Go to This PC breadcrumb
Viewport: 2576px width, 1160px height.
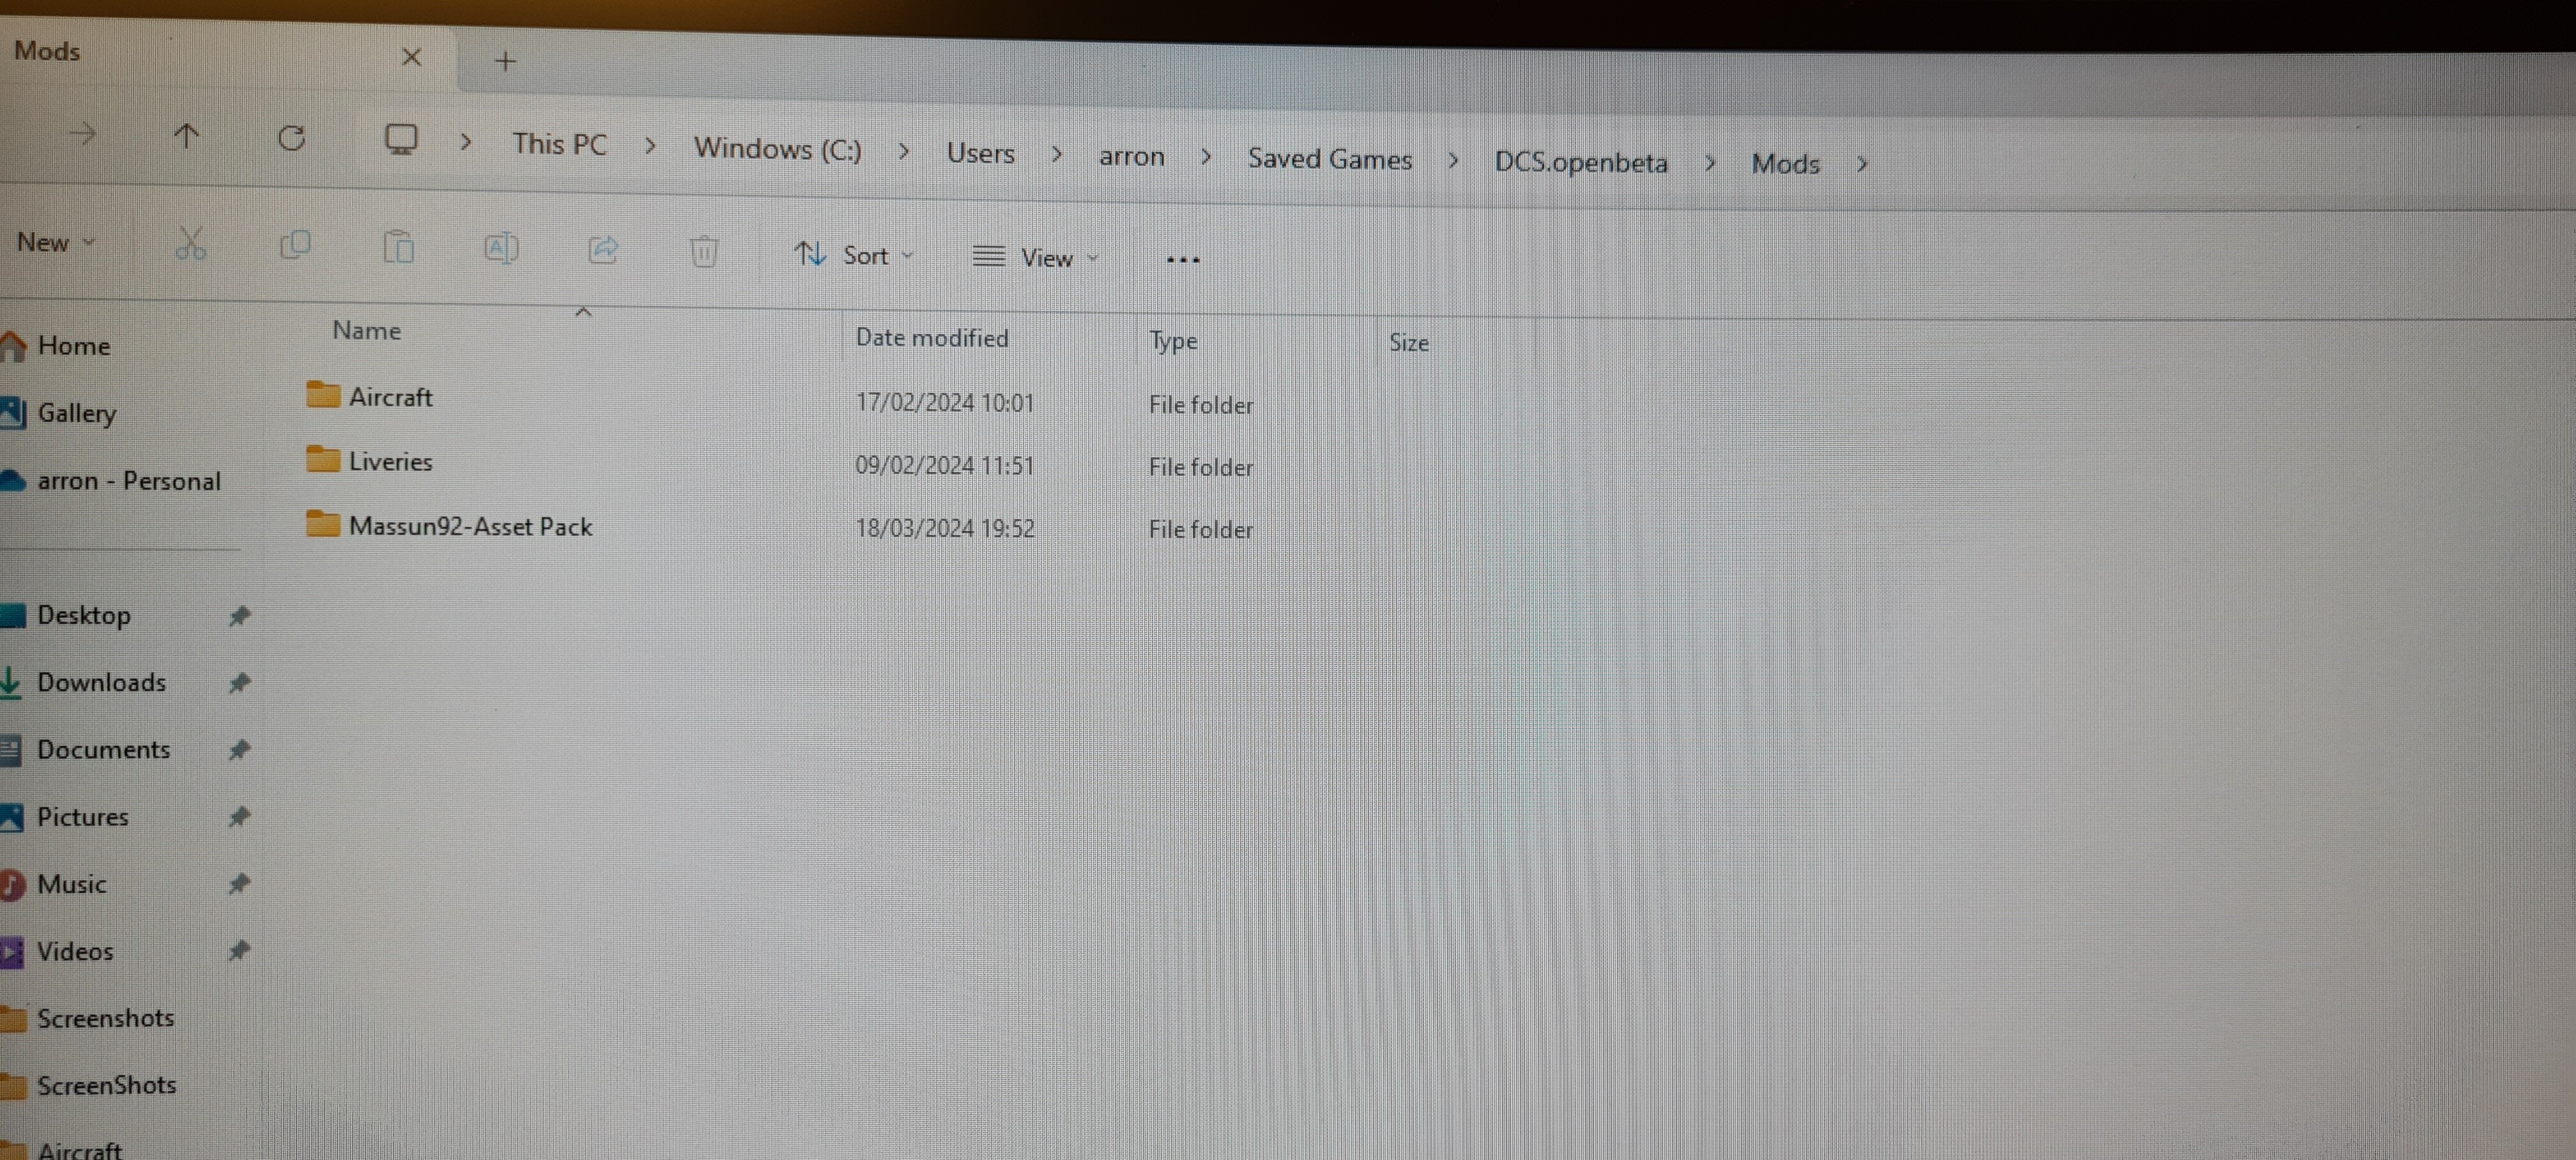[x=559, y=144]
